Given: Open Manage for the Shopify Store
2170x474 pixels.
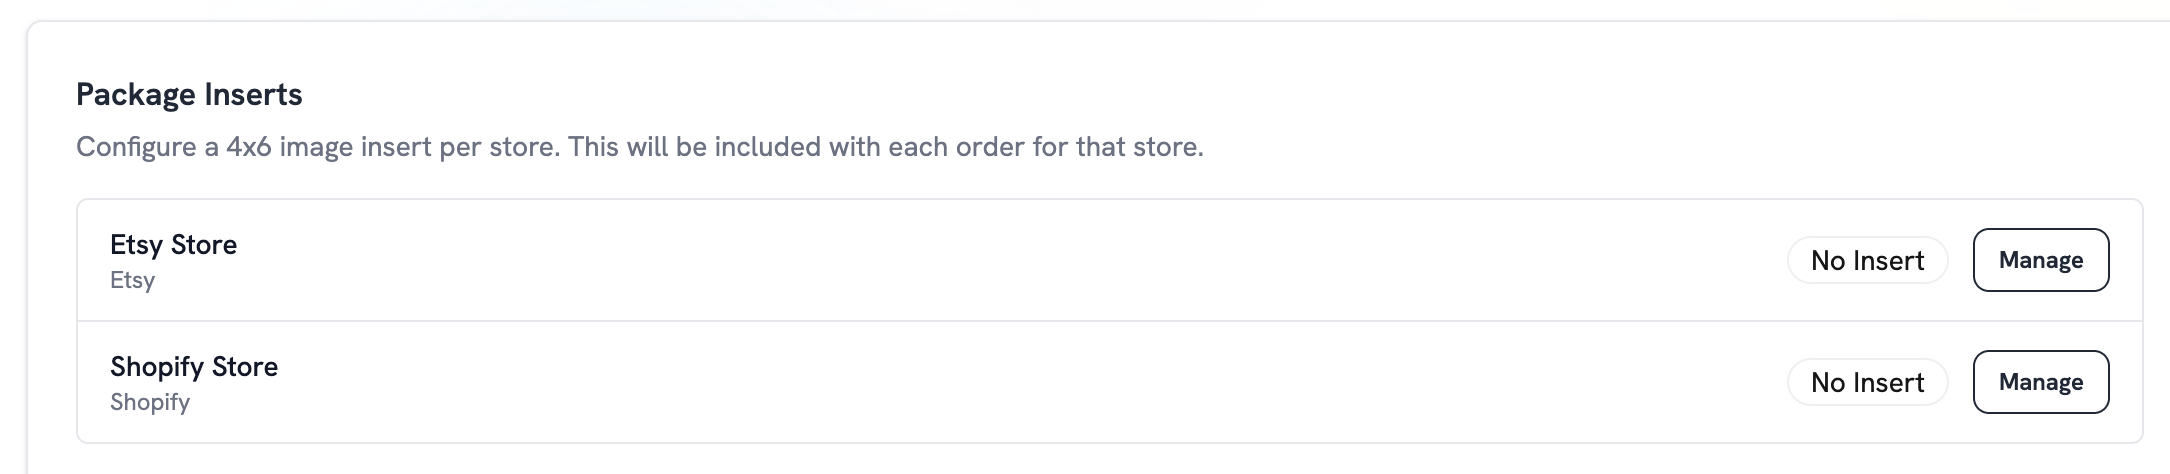Looking at the screenshot, I should click(2040, 382).
